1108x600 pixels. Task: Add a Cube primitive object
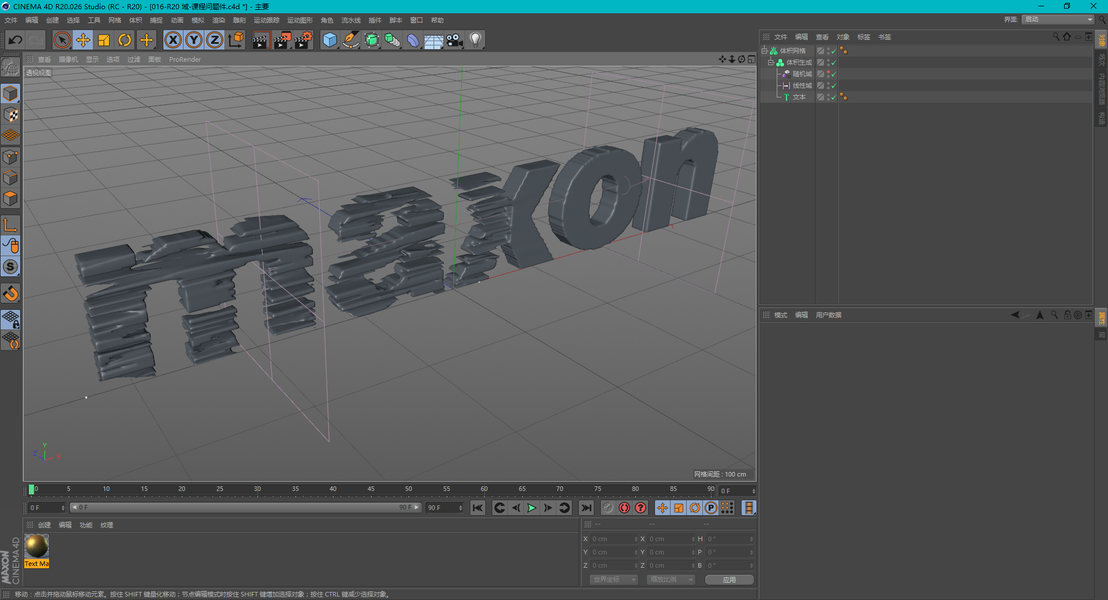pyautogui.click(x=329, y=40)
